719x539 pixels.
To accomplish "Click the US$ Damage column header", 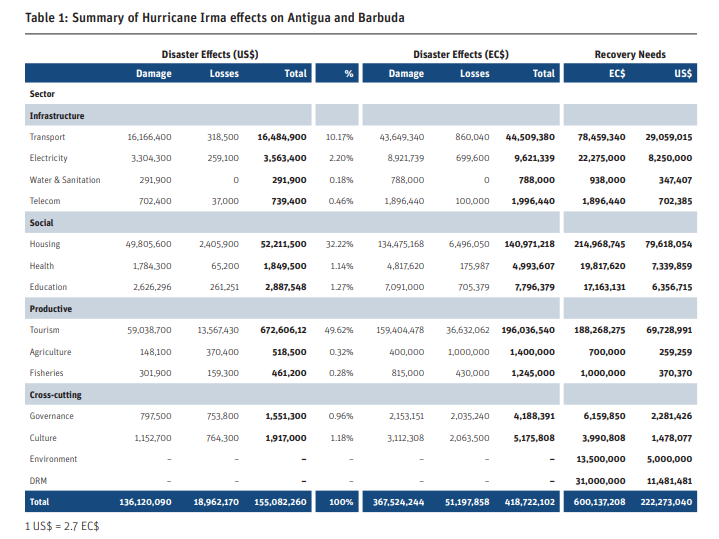I will [x=154, y=73].
